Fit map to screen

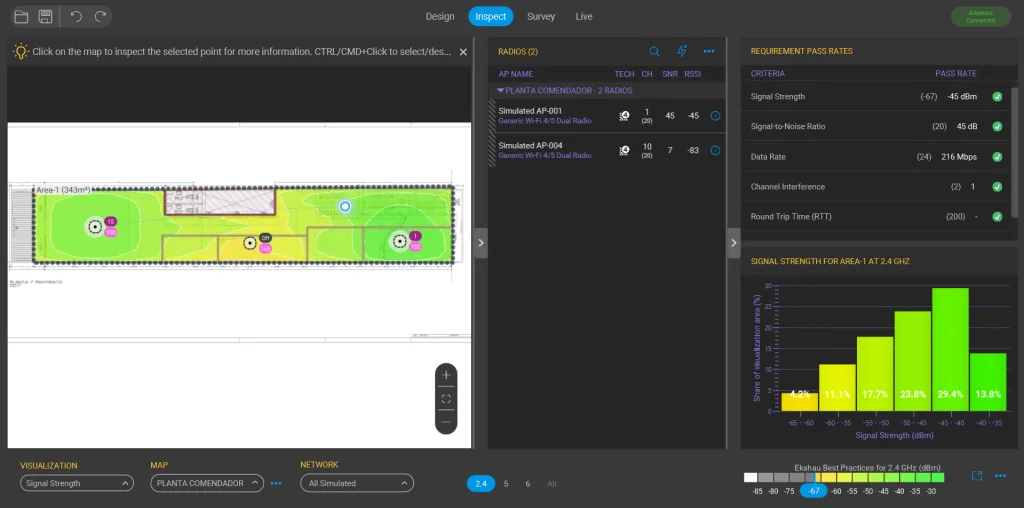point(446,398)
